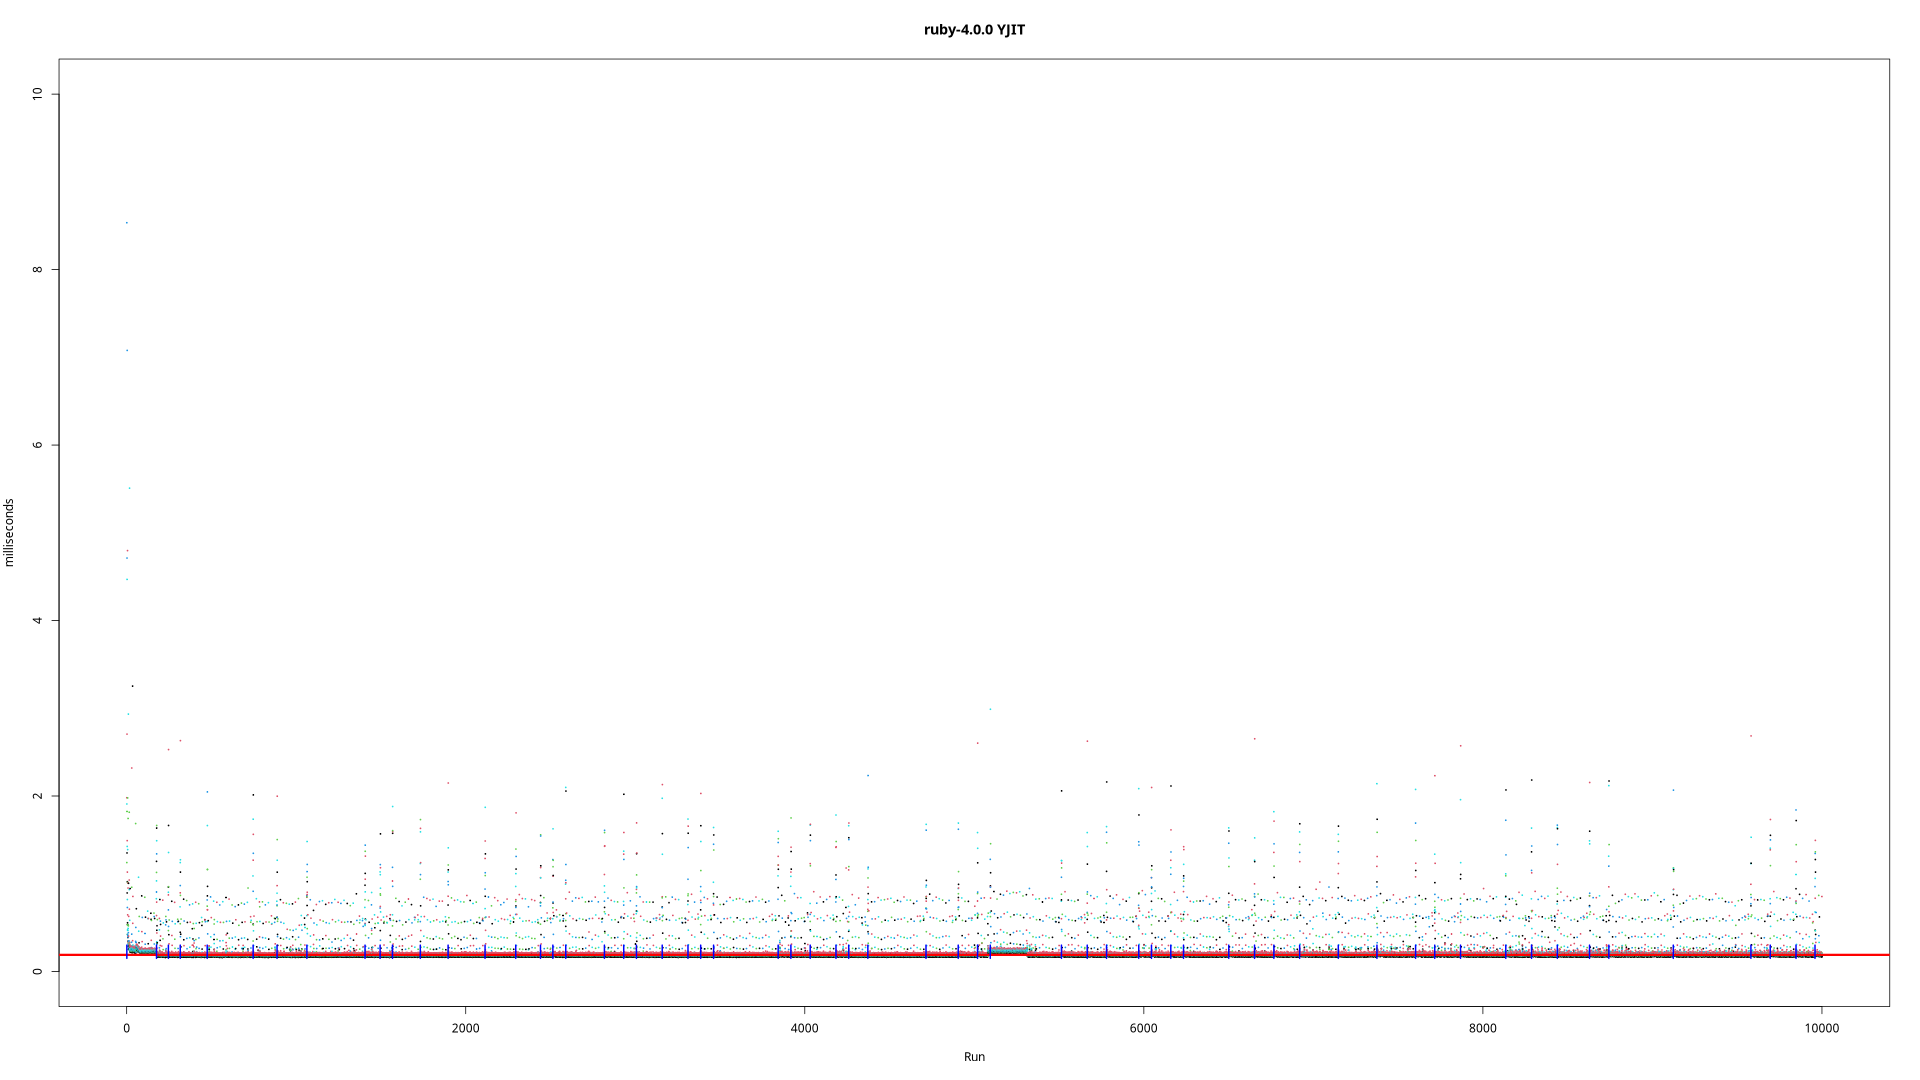Click the plot title ruby-4.0.0 YJIT
This screenshot has height=1080, width=1920.
(x=973, y=30)
